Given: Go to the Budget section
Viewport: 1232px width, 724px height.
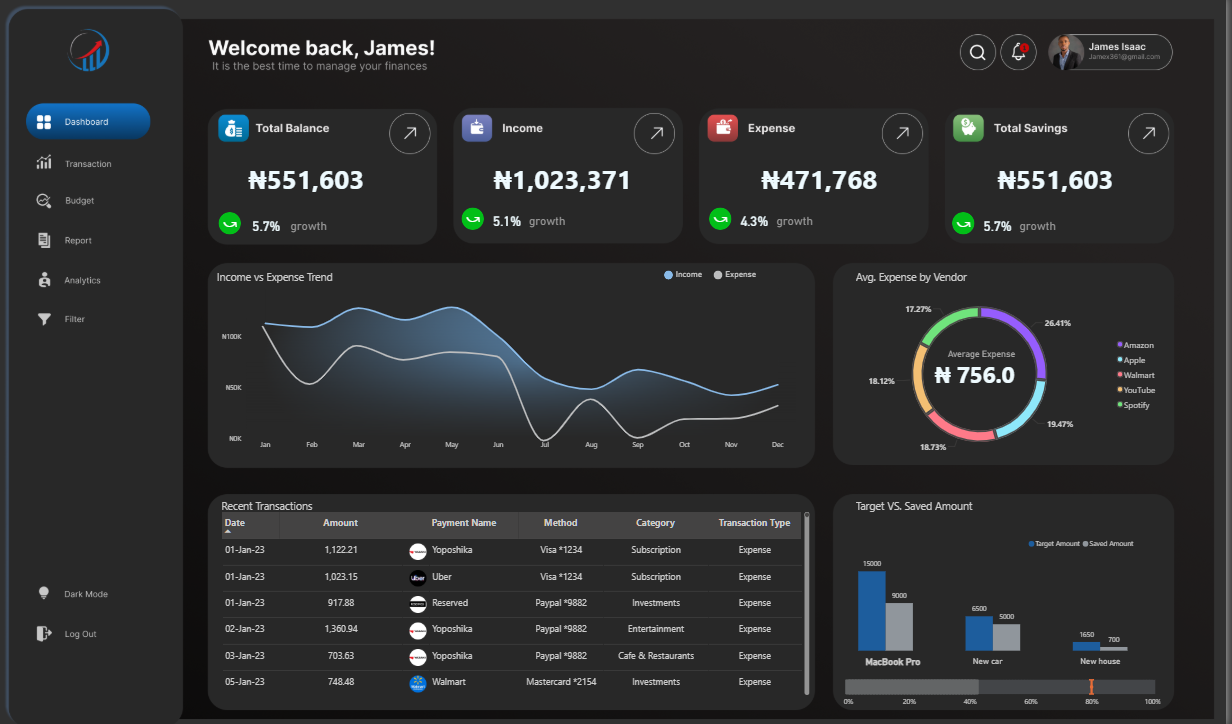Looking at the screenshot, I should click(80, 201).
